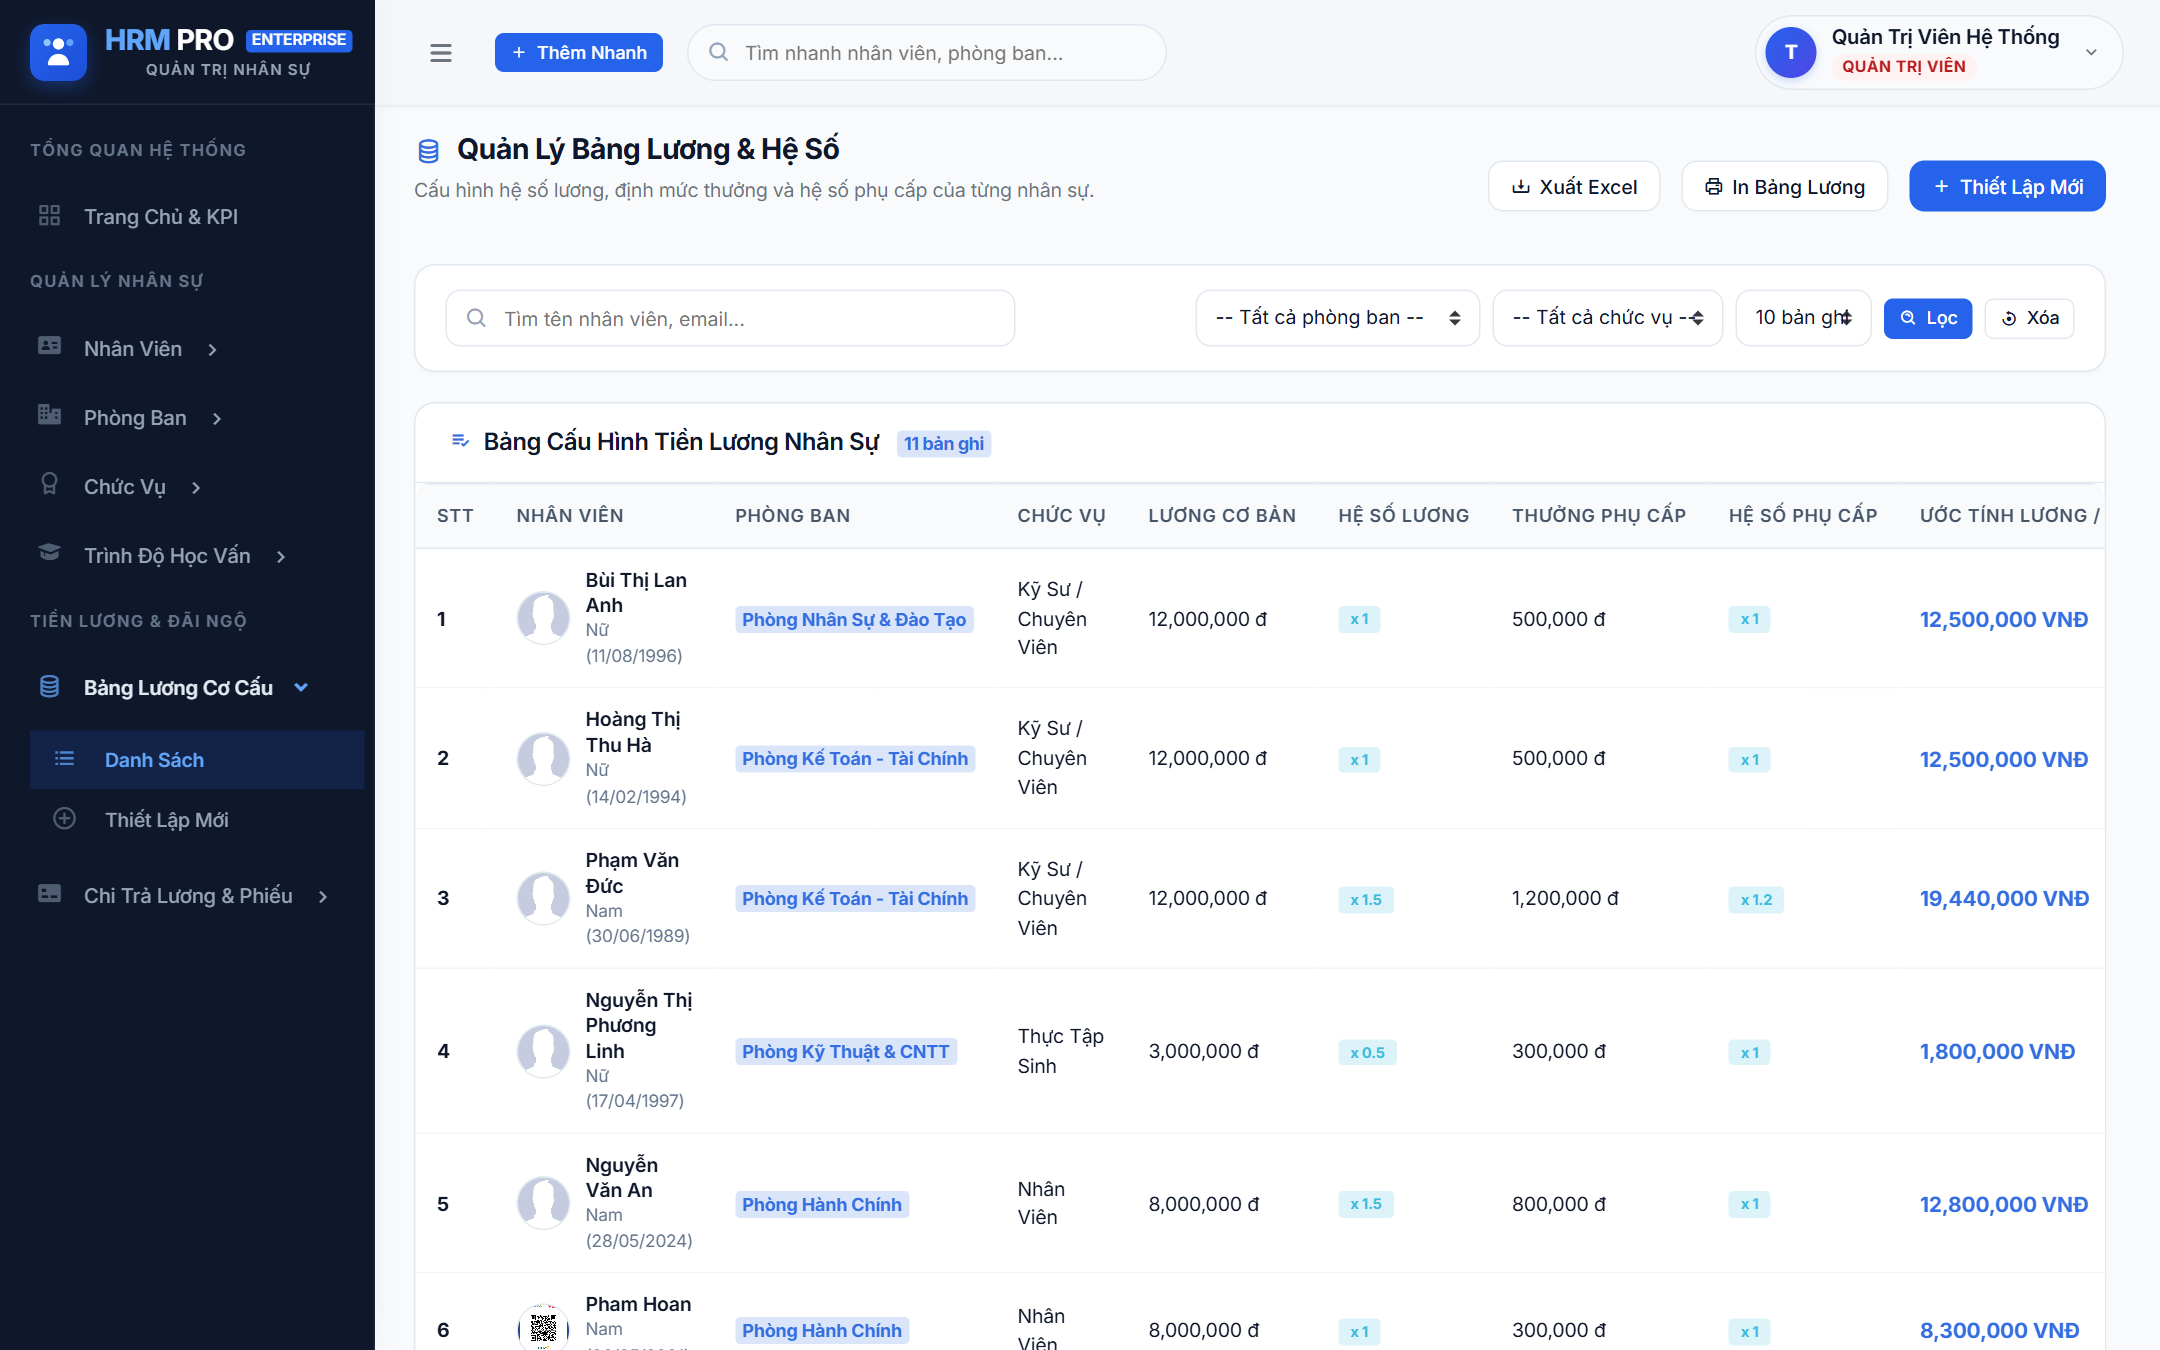The width and height of the screenshot is (2160, 1350).
Task: Click the blue Thiết Lập Mới button
Action: tap(2007, 187)
